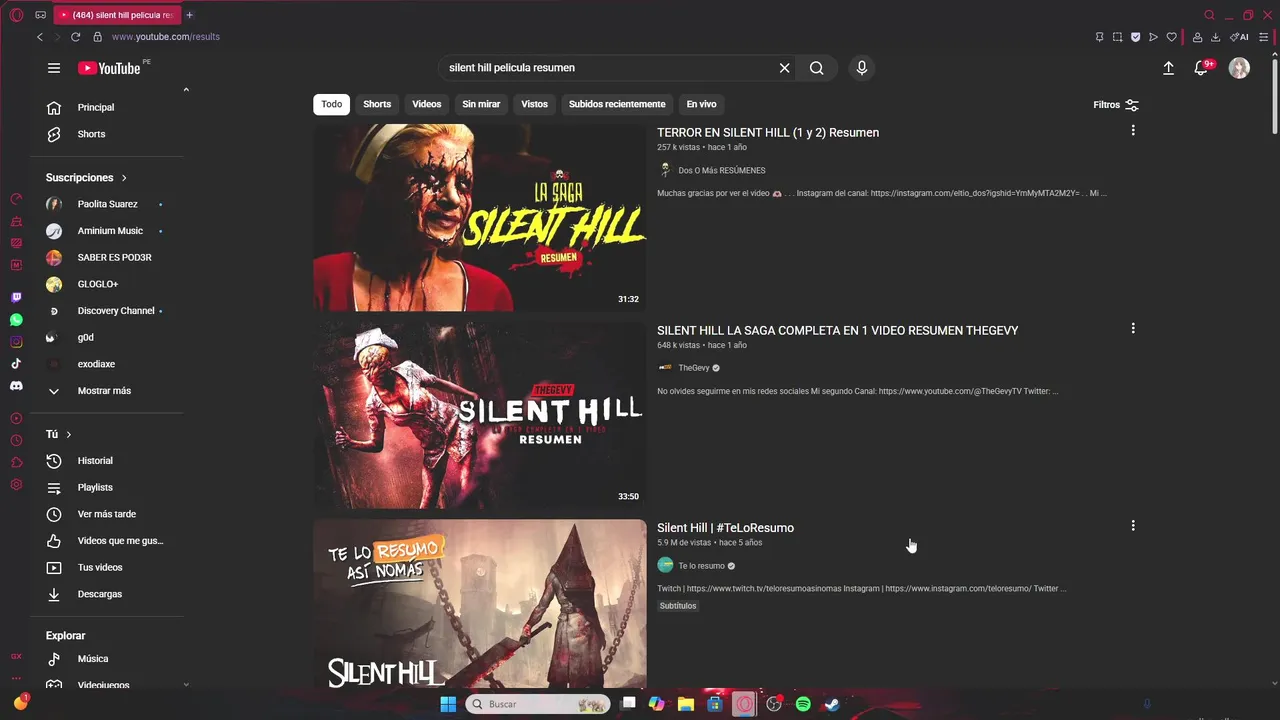
Task: Open title SILENT HILL LA SAGA COMPLETA video
Action: (x=838, y=330)
